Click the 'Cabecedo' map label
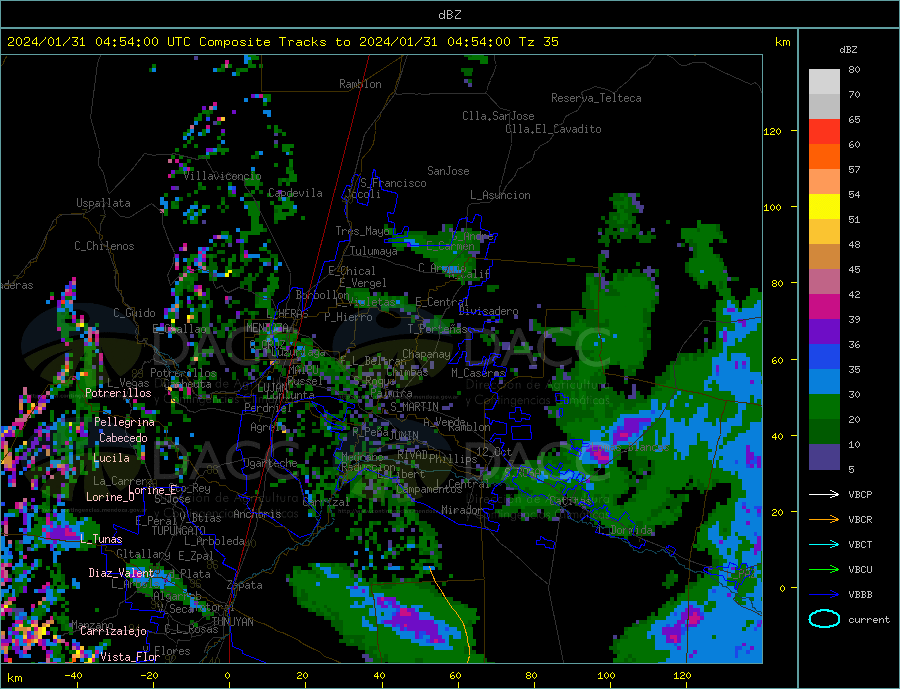Viewport: 900px width, 689px height. pos(123,438)
